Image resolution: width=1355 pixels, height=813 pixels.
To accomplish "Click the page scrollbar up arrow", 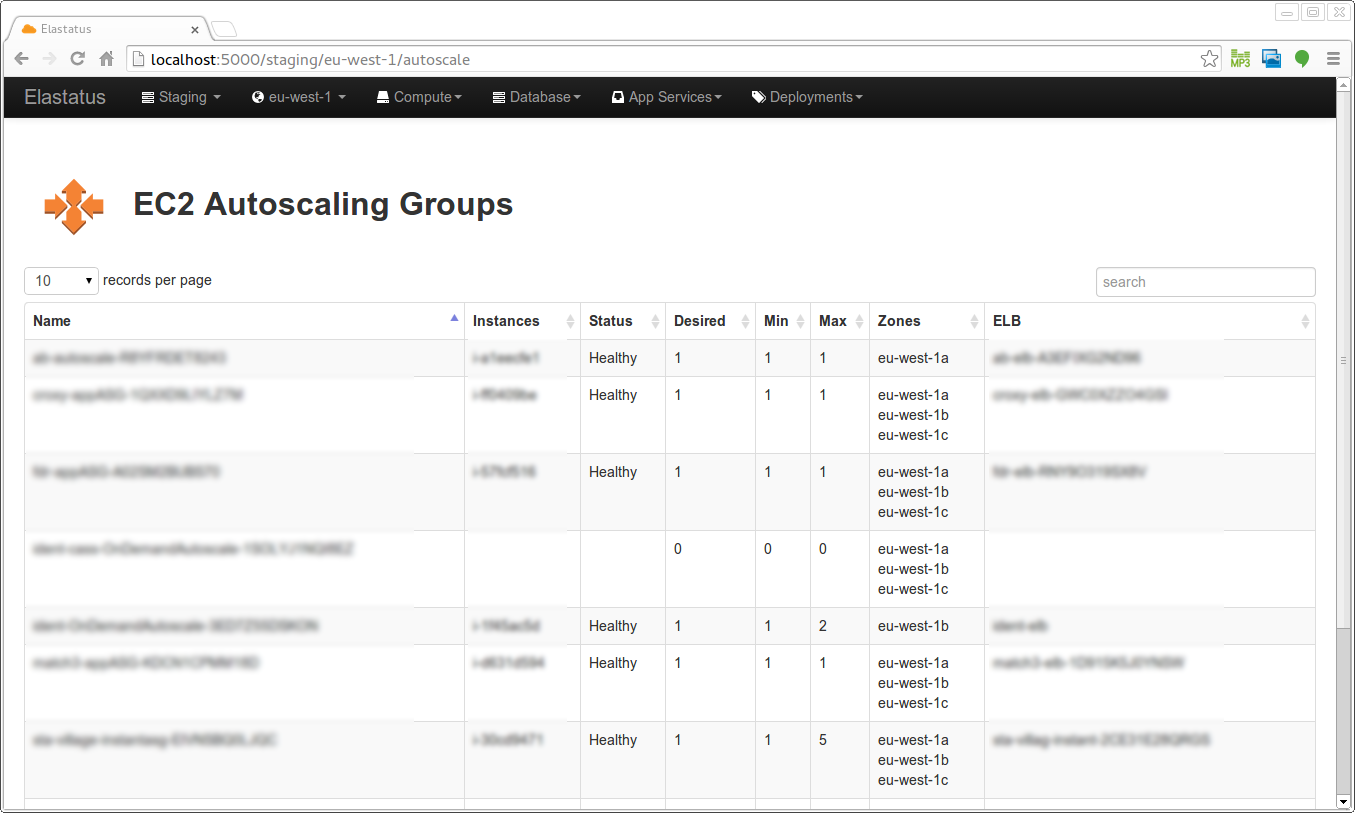I will pyautogui.click(x=1344, y=84).
